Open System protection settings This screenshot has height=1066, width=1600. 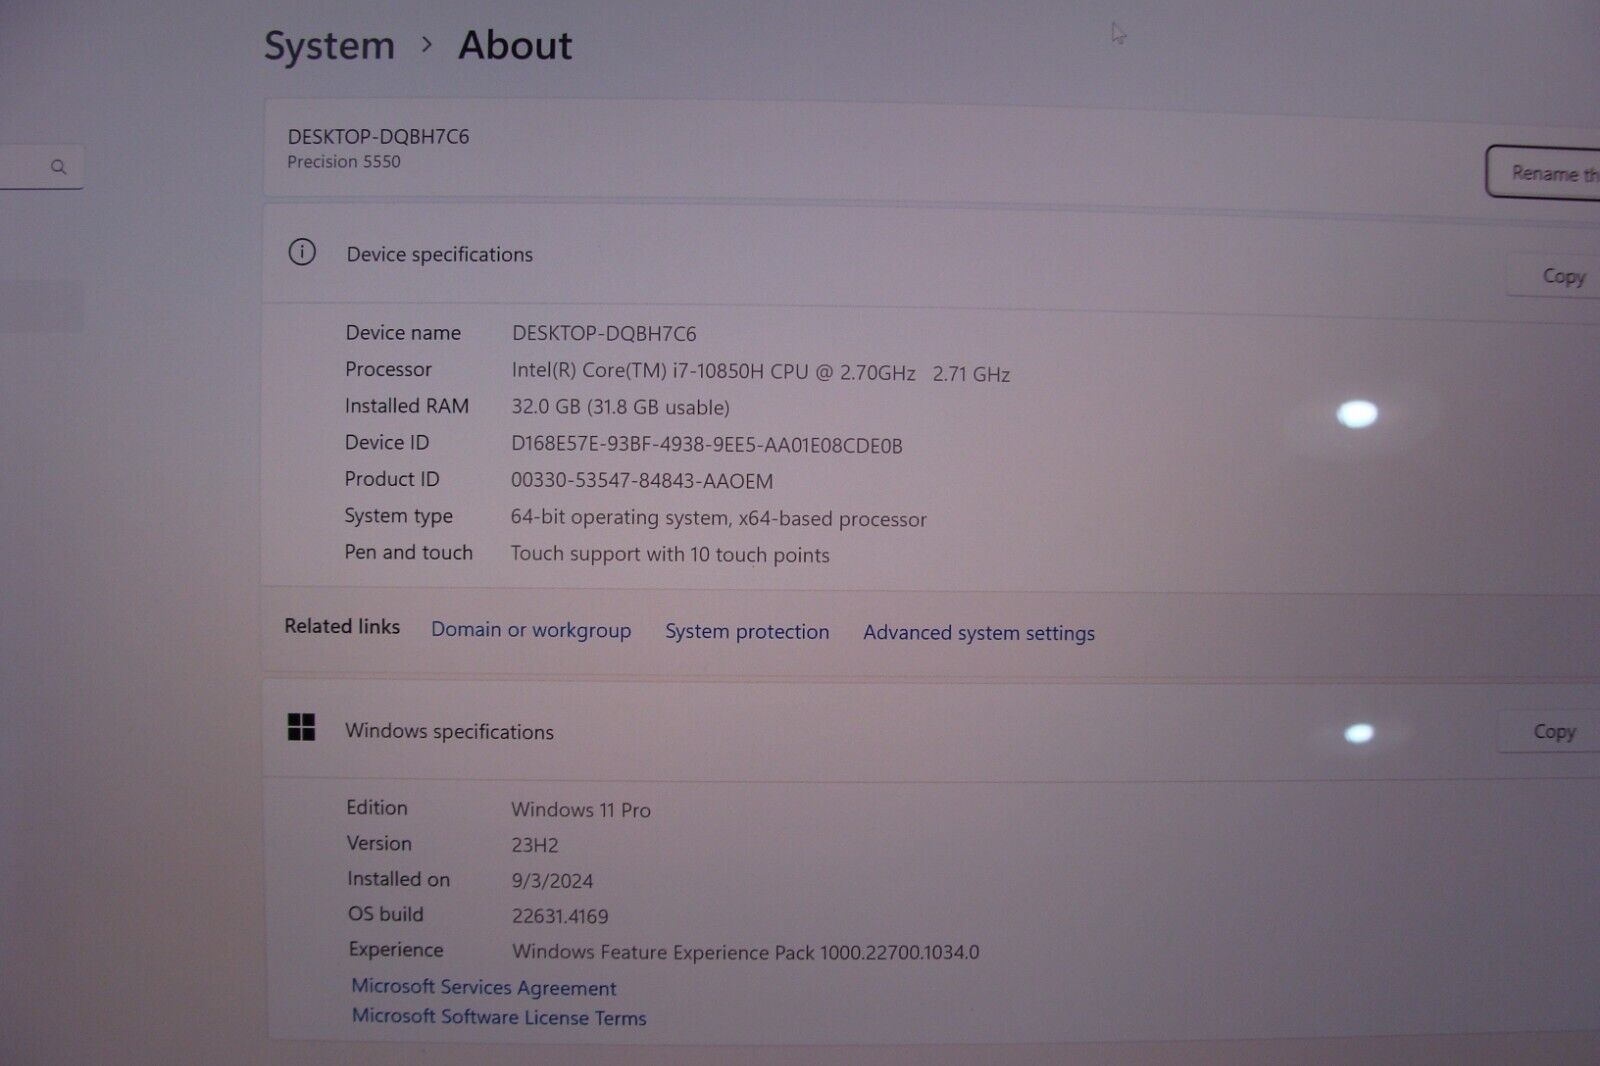click(x=747, y=631)
